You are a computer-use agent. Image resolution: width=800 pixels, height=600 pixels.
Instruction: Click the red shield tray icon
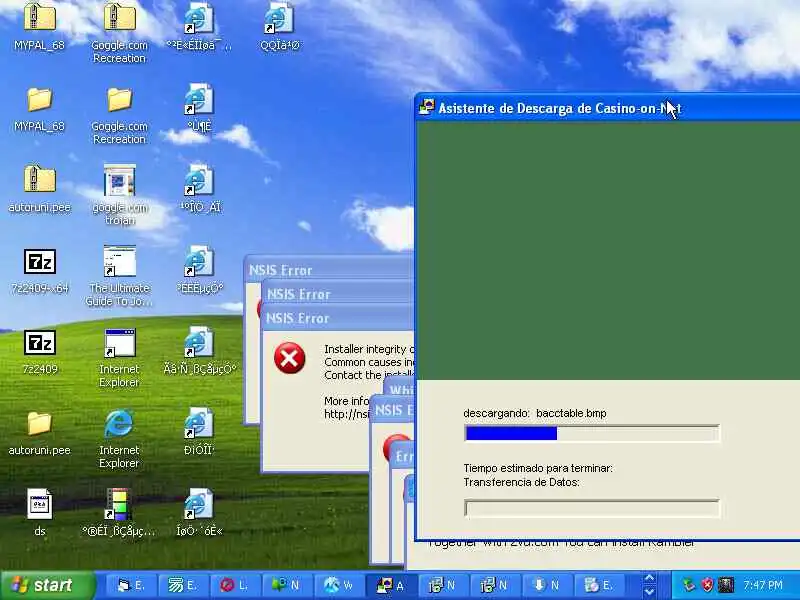click(707, 585)
